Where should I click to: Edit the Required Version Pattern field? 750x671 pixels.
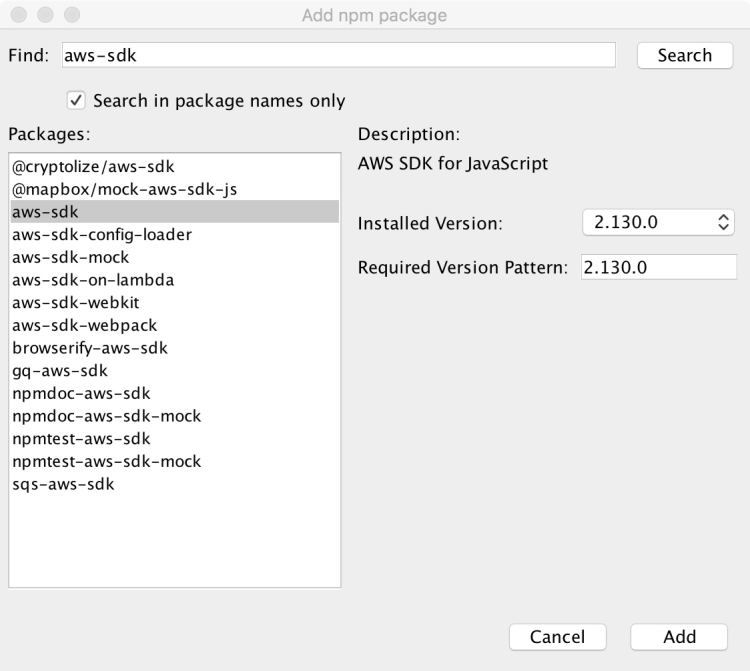click(x=659, y=267)
